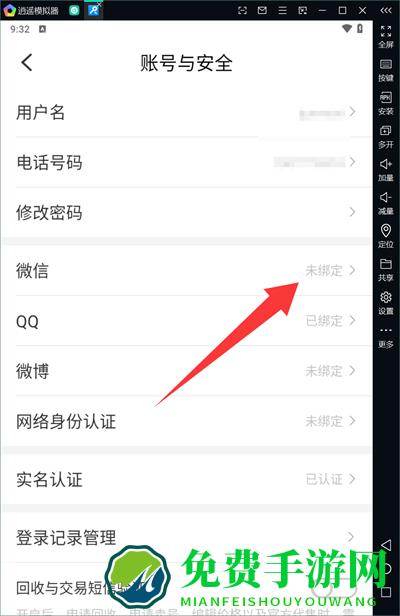The image size is (400, 616).
Task: Expand the 电话号码 row chevron
Action: (x=352, y=162)
